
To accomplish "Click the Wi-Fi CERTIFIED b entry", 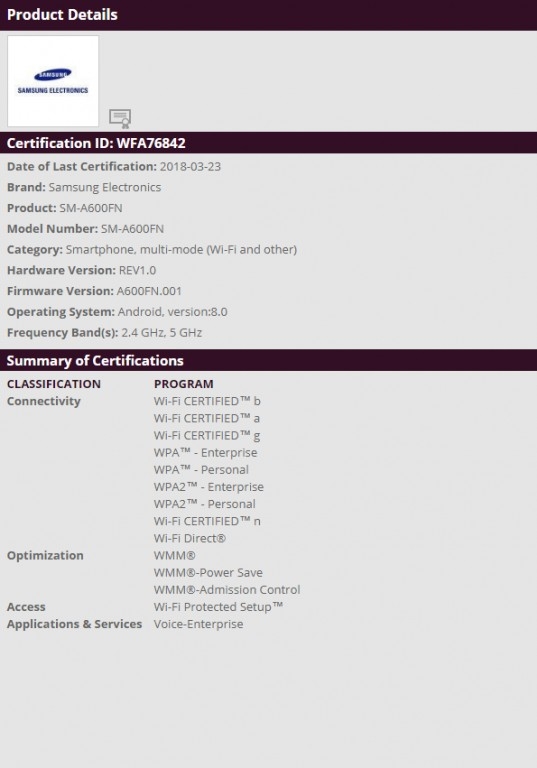I will click(x=207, y=401).
